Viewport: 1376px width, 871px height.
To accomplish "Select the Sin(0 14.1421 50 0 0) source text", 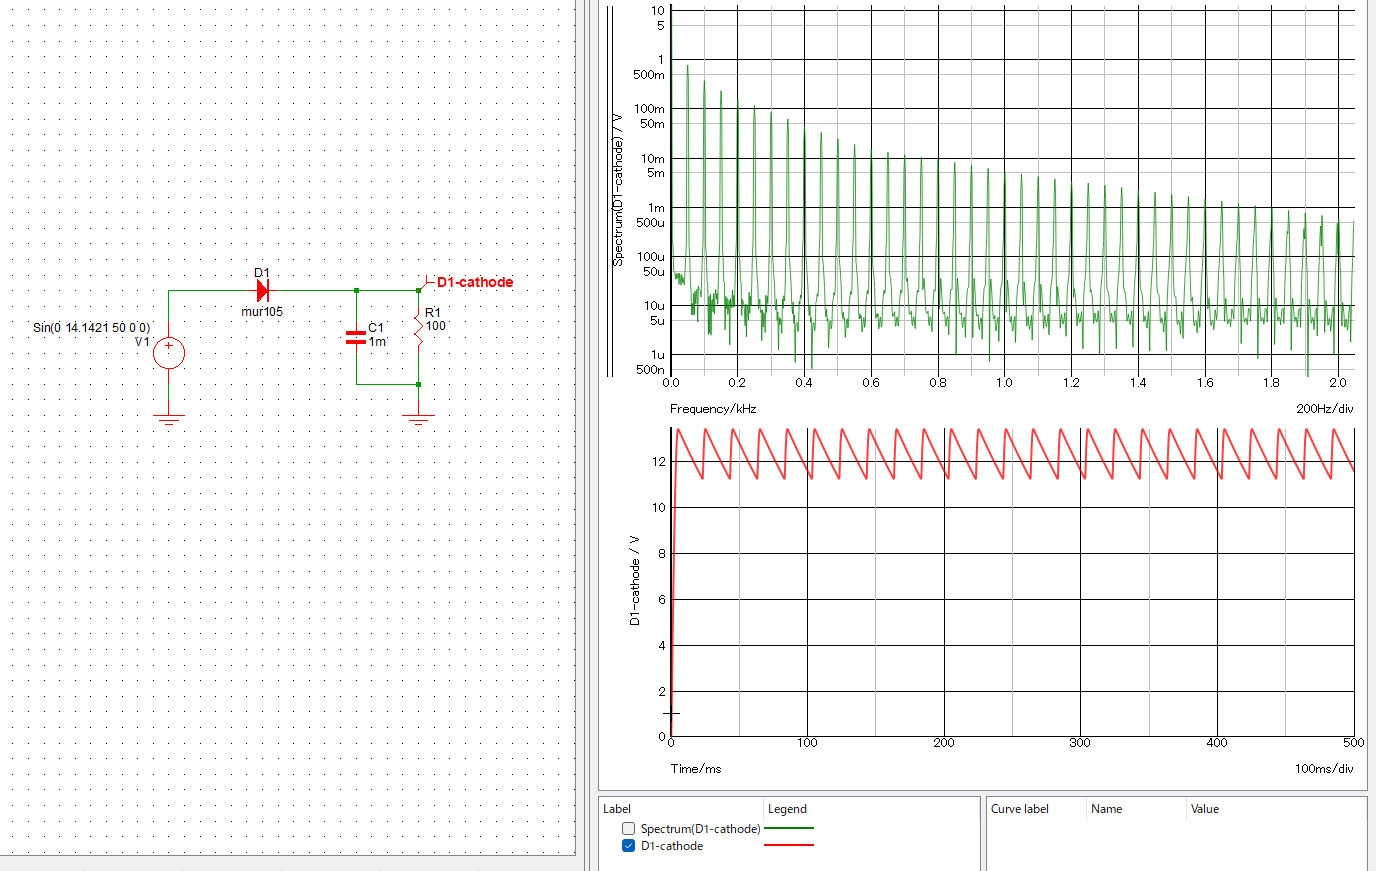I will [x=91, y=328].
